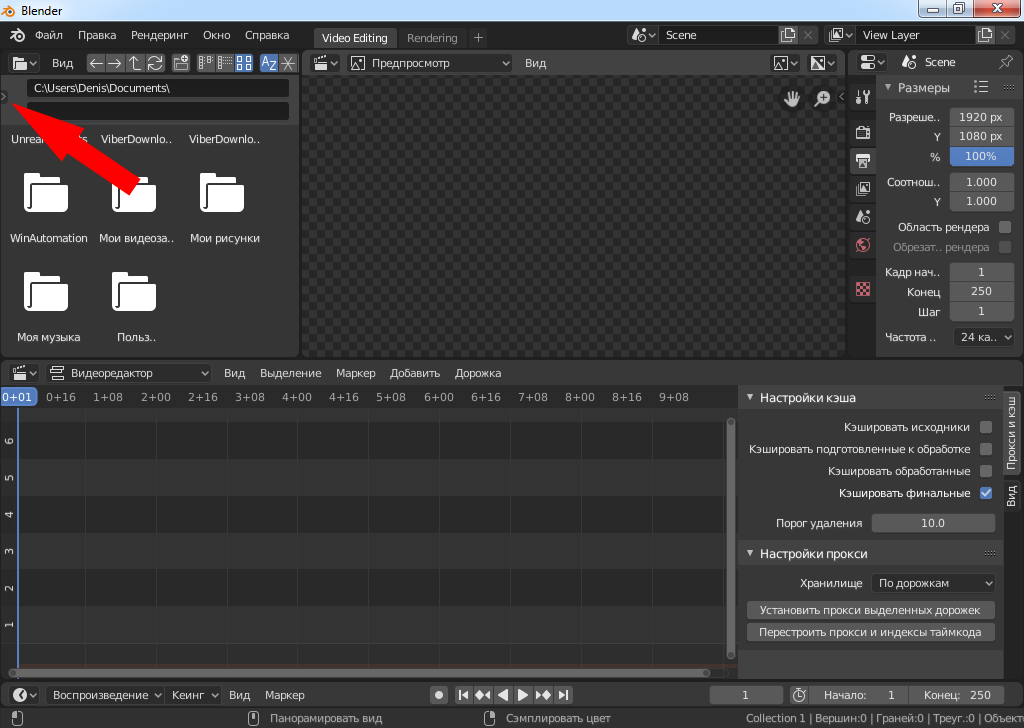The image size is (1024, 728).
Task: Pin the properties editor with pin icon
Action: [1005, 62]
